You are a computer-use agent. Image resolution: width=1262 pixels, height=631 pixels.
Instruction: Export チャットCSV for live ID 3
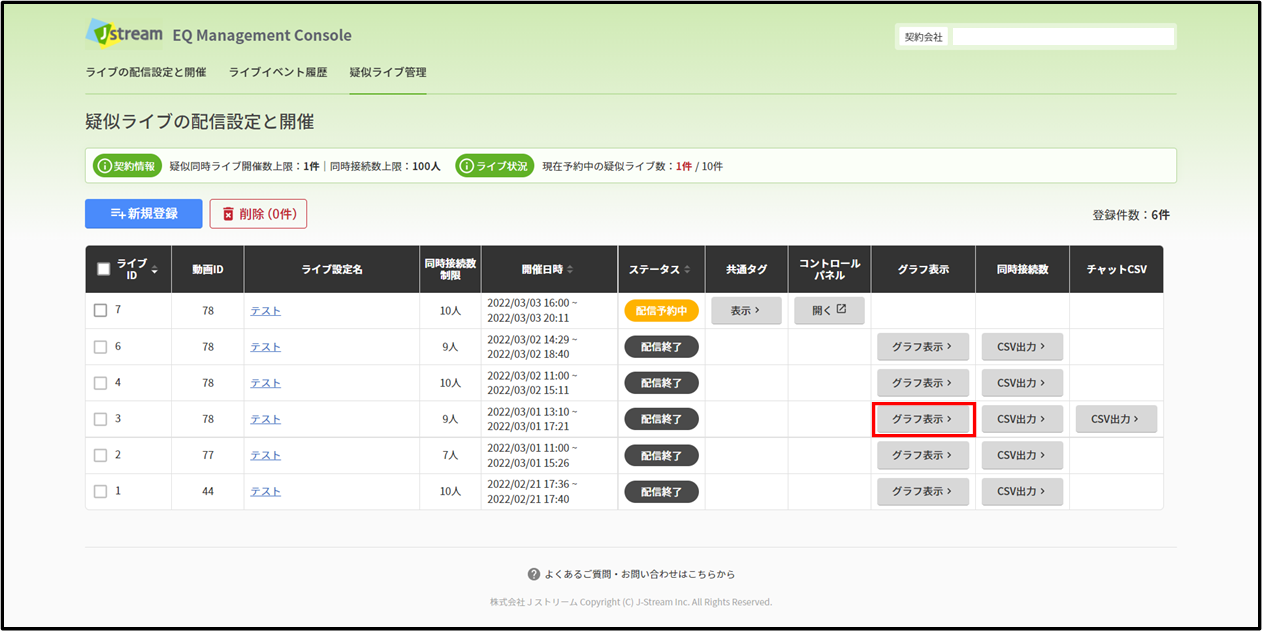point(1116,419)
